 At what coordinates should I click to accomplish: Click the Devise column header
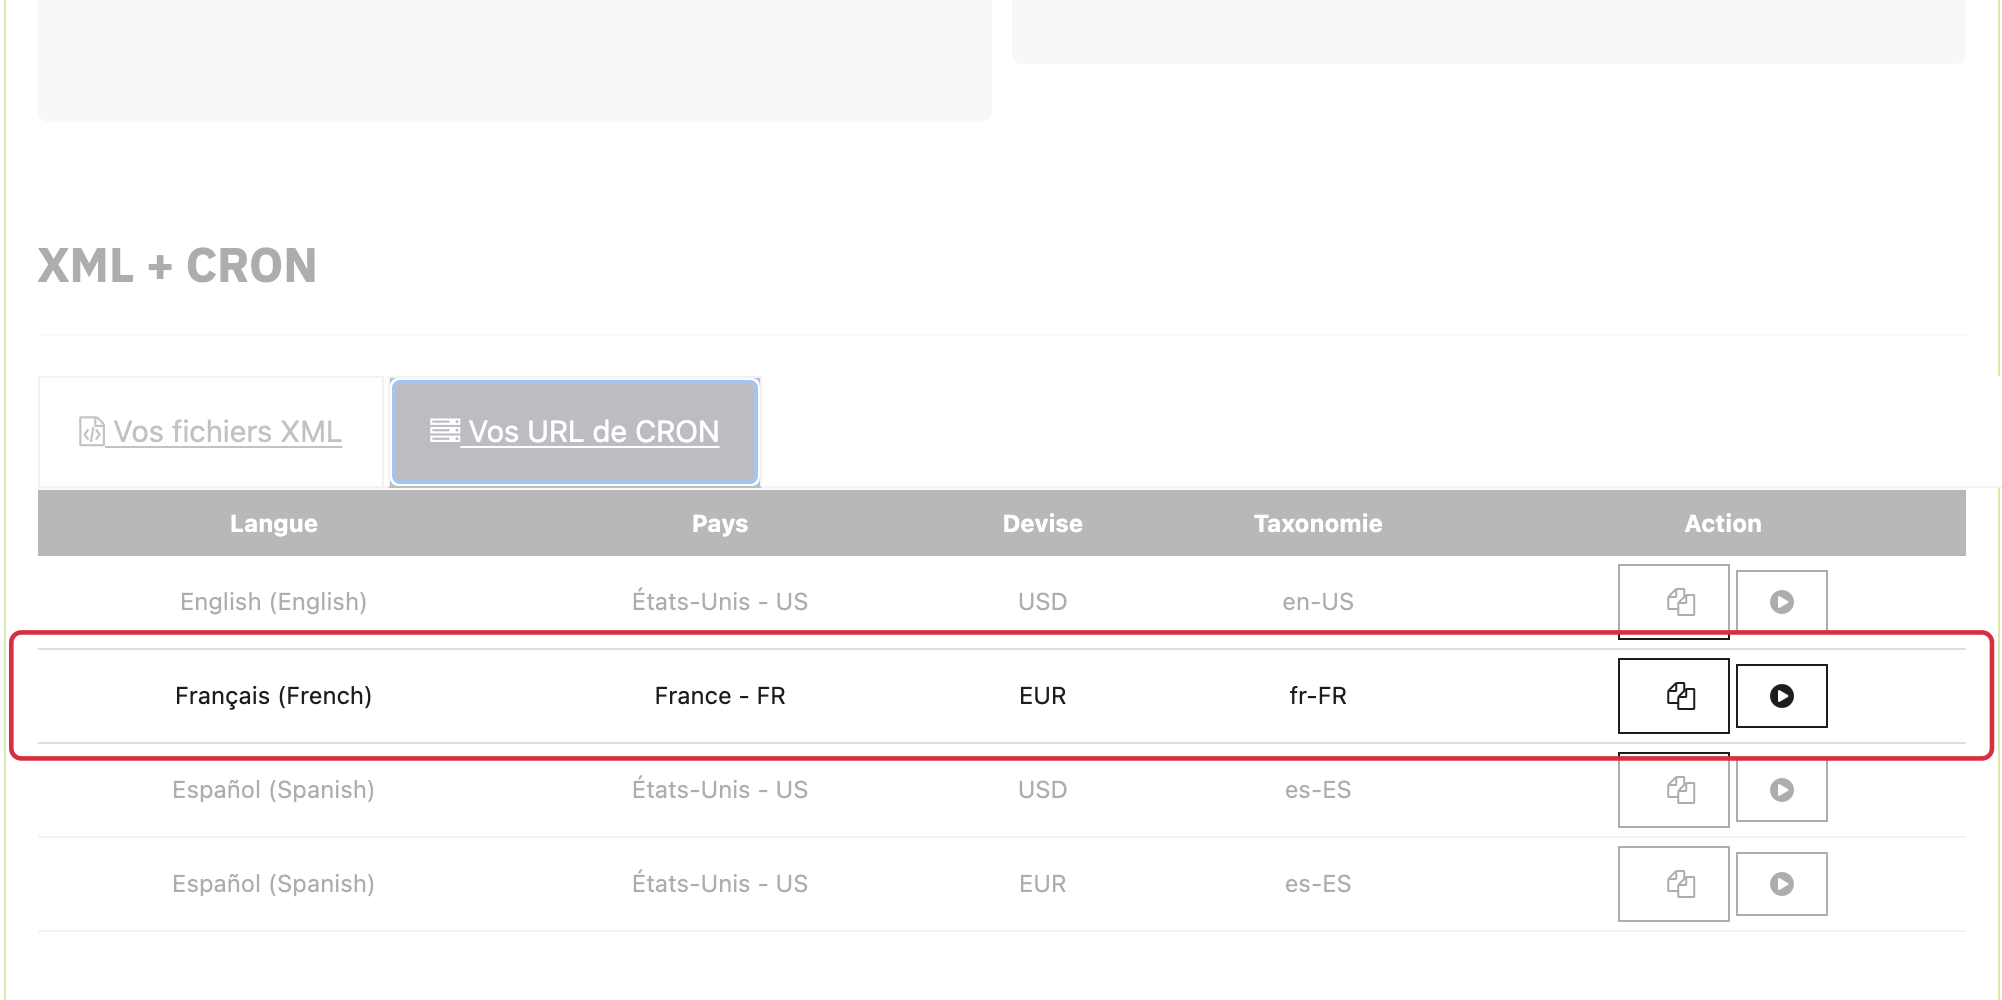point(1043,524)
